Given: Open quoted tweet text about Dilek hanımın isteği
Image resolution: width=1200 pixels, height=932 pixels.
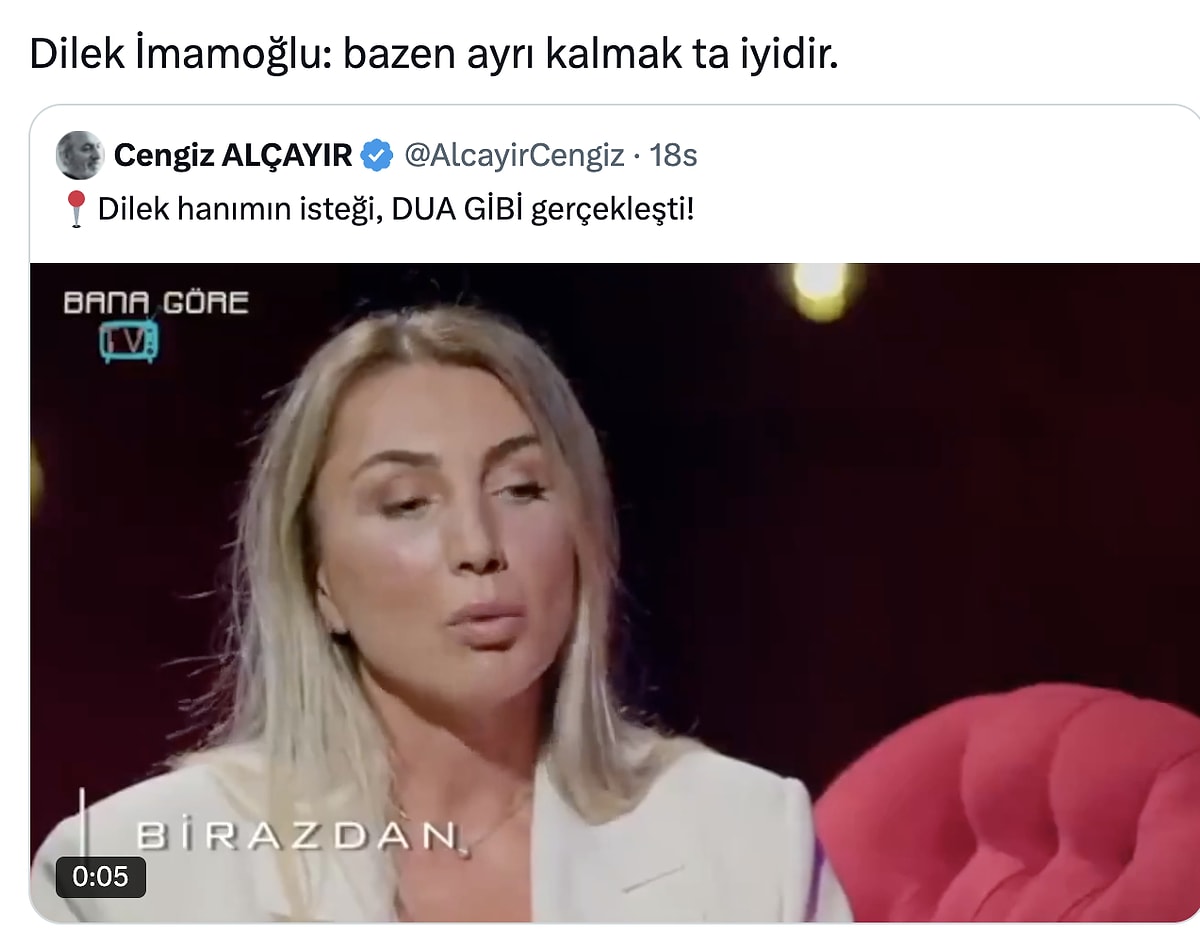Looking at the screenshot, I should tap(395, 210).
